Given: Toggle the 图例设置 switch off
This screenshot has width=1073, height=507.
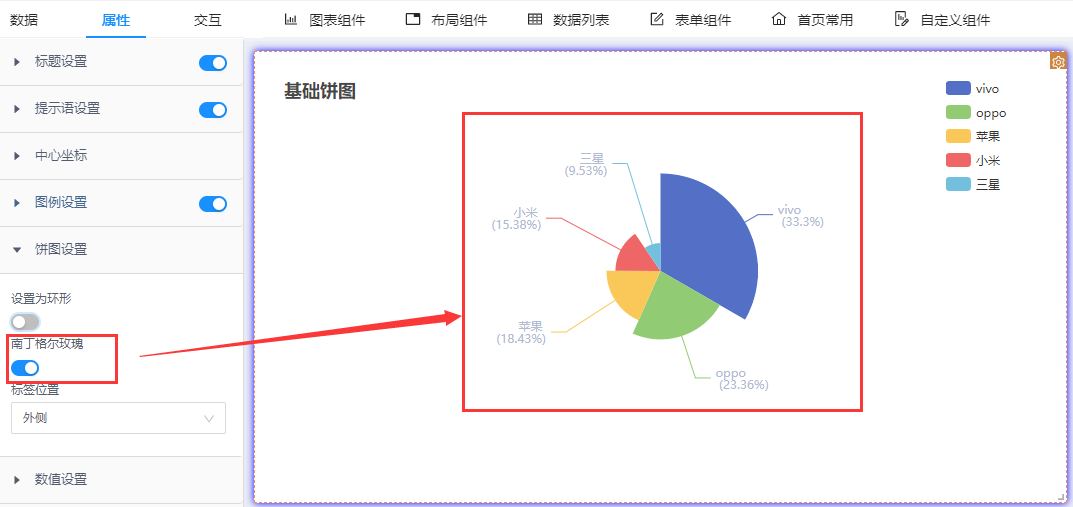Looking at the screenshot, I should 213,204.
